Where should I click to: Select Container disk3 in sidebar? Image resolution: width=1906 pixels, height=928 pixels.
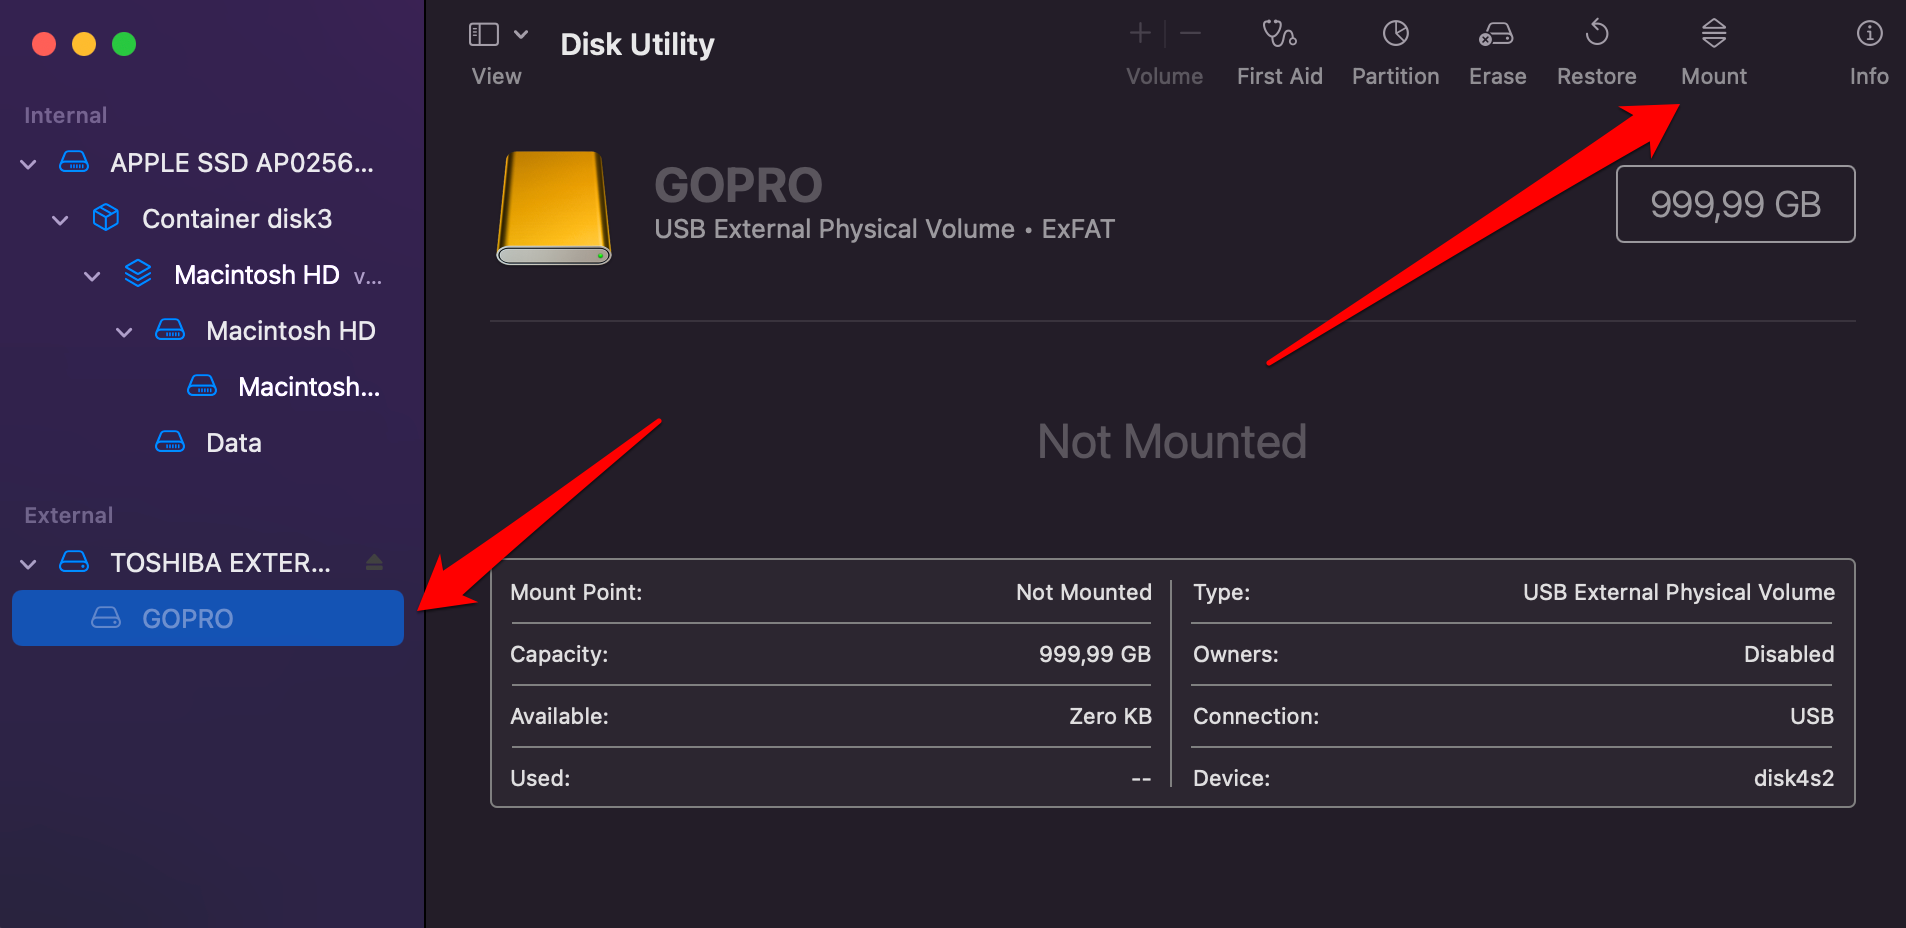pyautogui.click(x=208, y=219)
